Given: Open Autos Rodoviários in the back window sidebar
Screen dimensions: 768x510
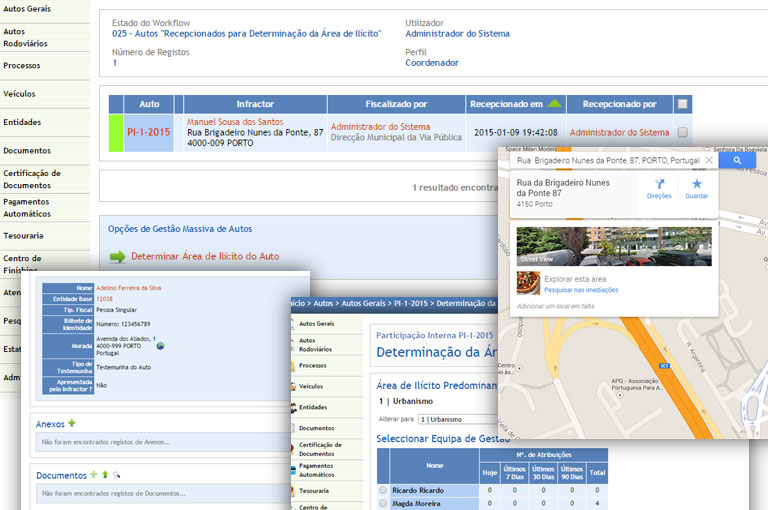Looking at the screenshot, I should click(x=25, y=37).
